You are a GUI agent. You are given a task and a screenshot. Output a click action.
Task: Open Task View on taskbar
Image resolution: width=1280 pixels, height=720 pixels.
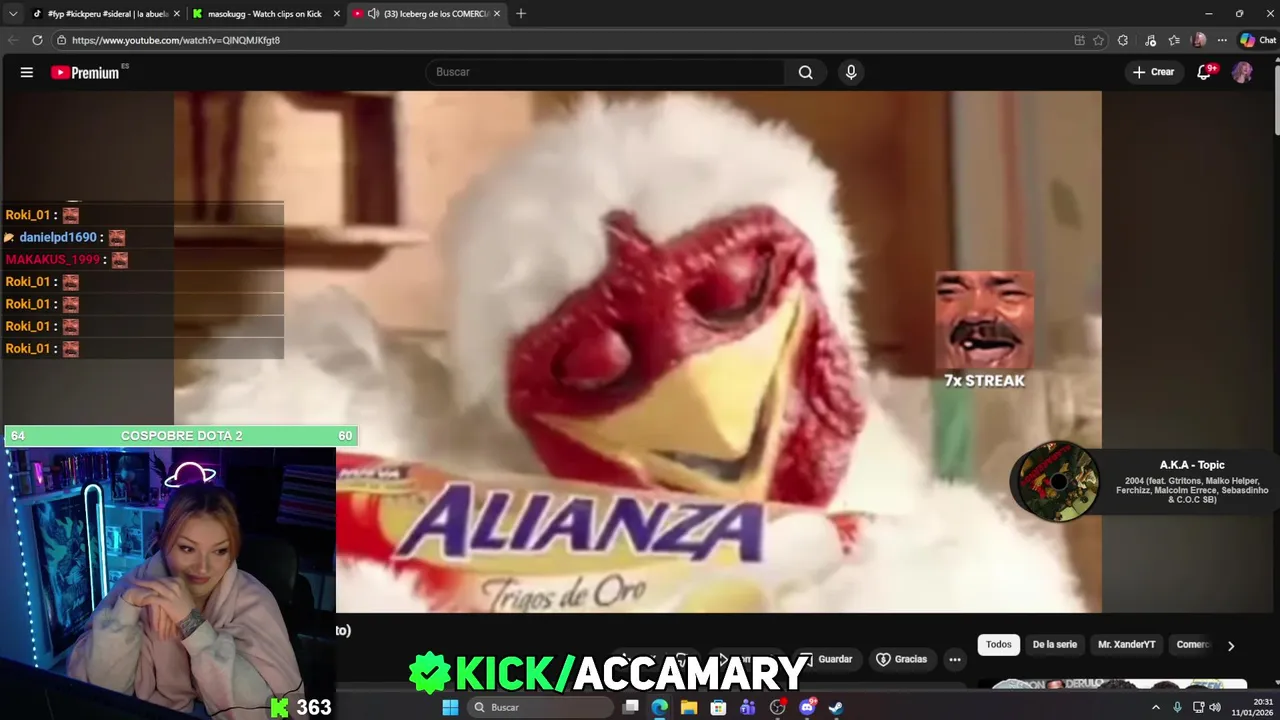click(x=630, y=707)
